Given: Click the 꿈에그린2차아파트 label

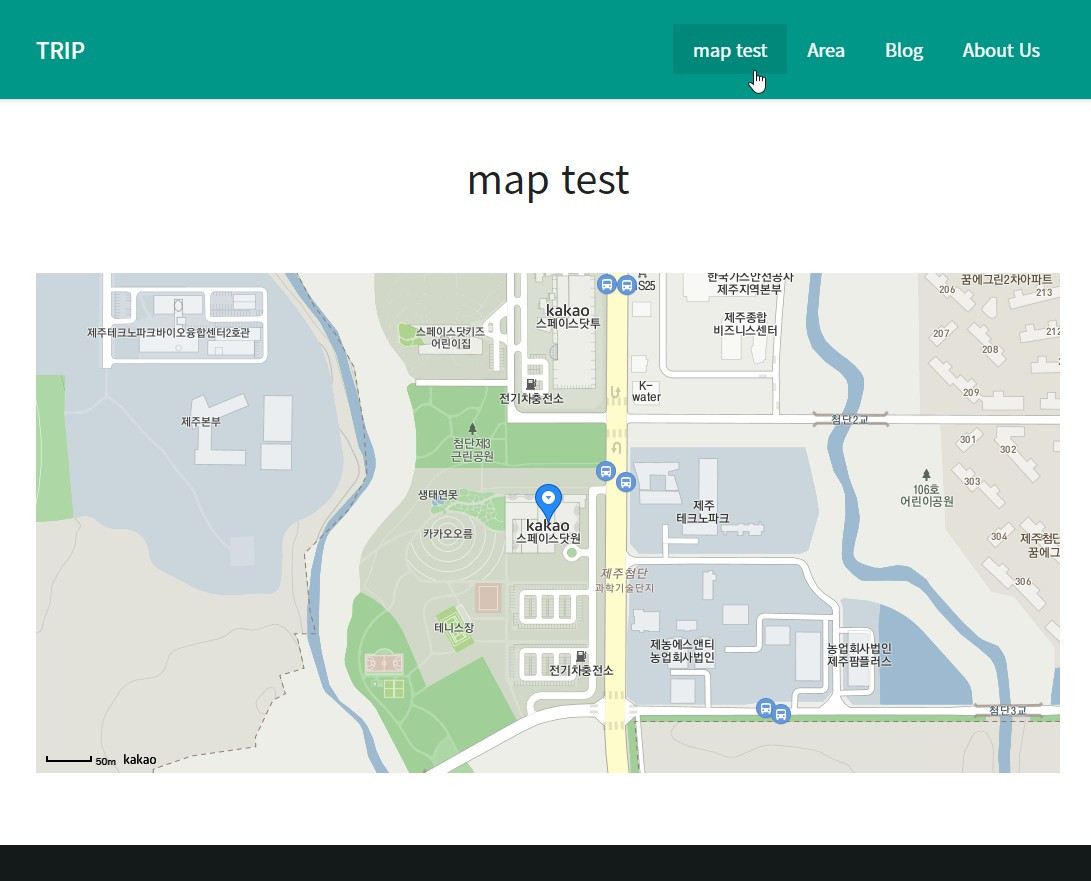Looking at the screenshot, I should click(x=1006, y=279).
